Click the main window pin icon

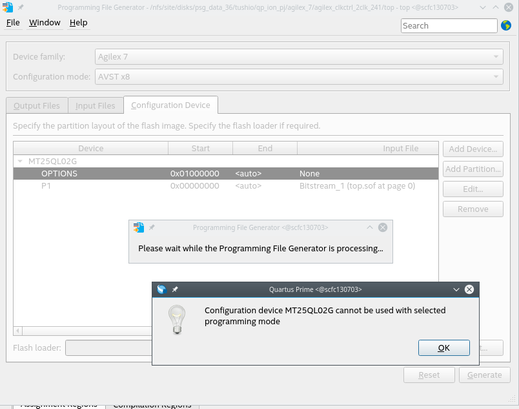(x=21, y=7)
